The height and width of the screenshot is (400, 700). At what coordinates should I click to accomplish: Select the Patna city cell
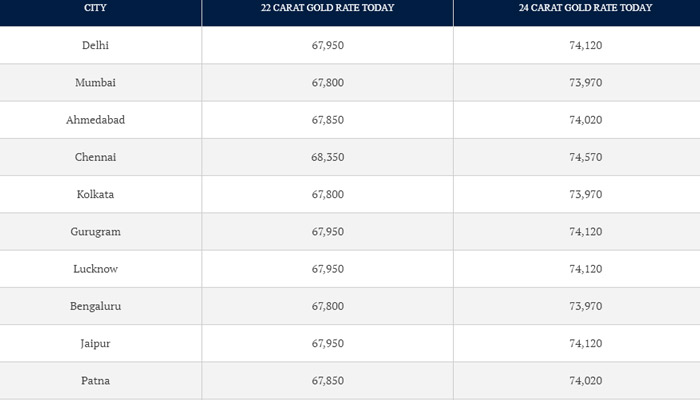point(97,381)
